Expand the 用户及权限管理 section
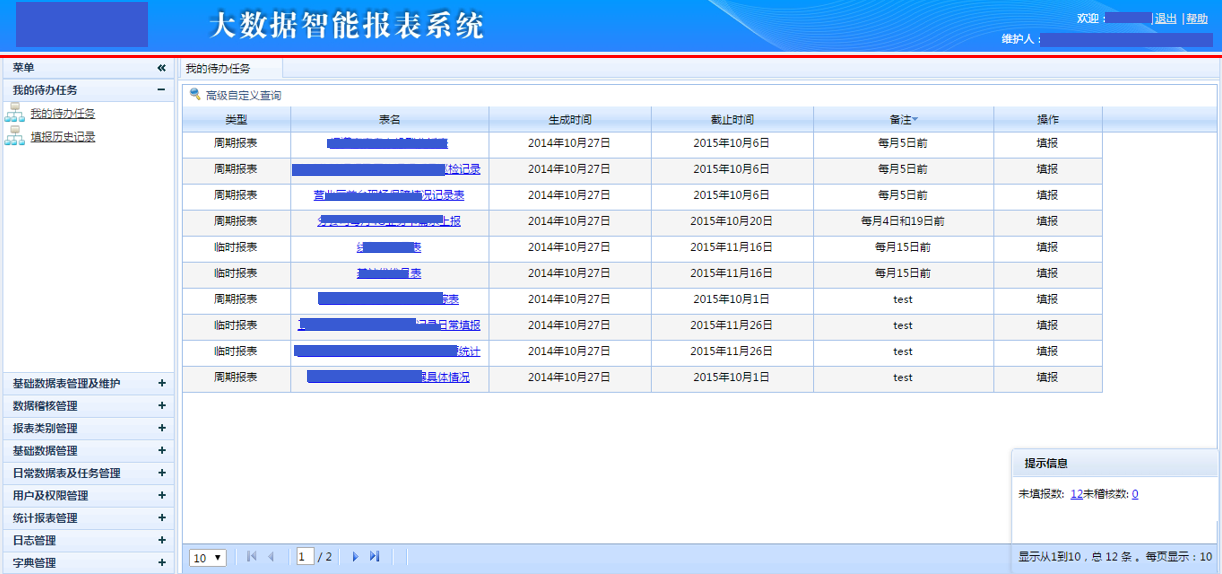The width and height of the screenshot is (1222, 574). click(161, 495)
